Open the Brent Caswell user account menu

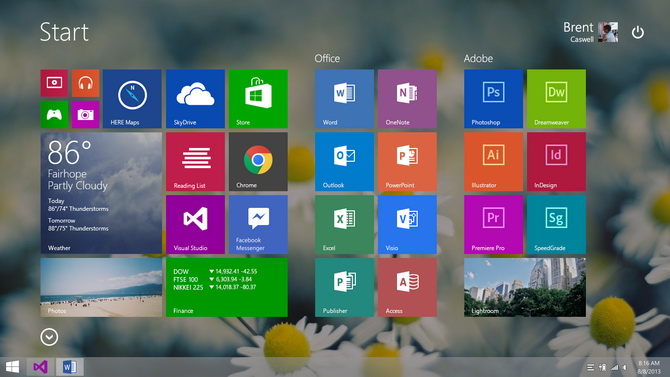pos(590,32)
